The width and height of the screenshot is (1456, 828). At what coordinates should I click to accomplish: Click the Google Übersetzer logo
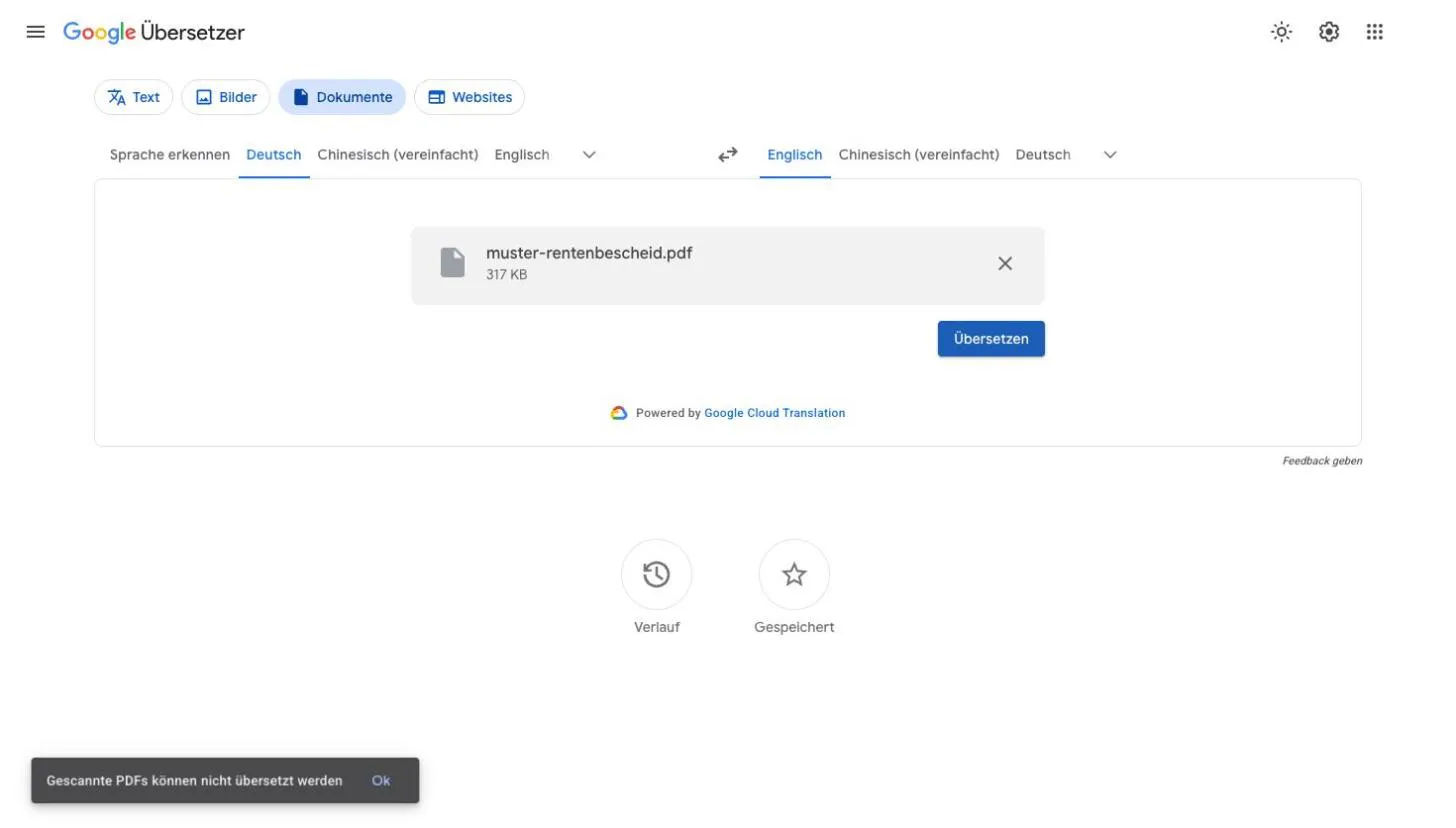(154, 32)
